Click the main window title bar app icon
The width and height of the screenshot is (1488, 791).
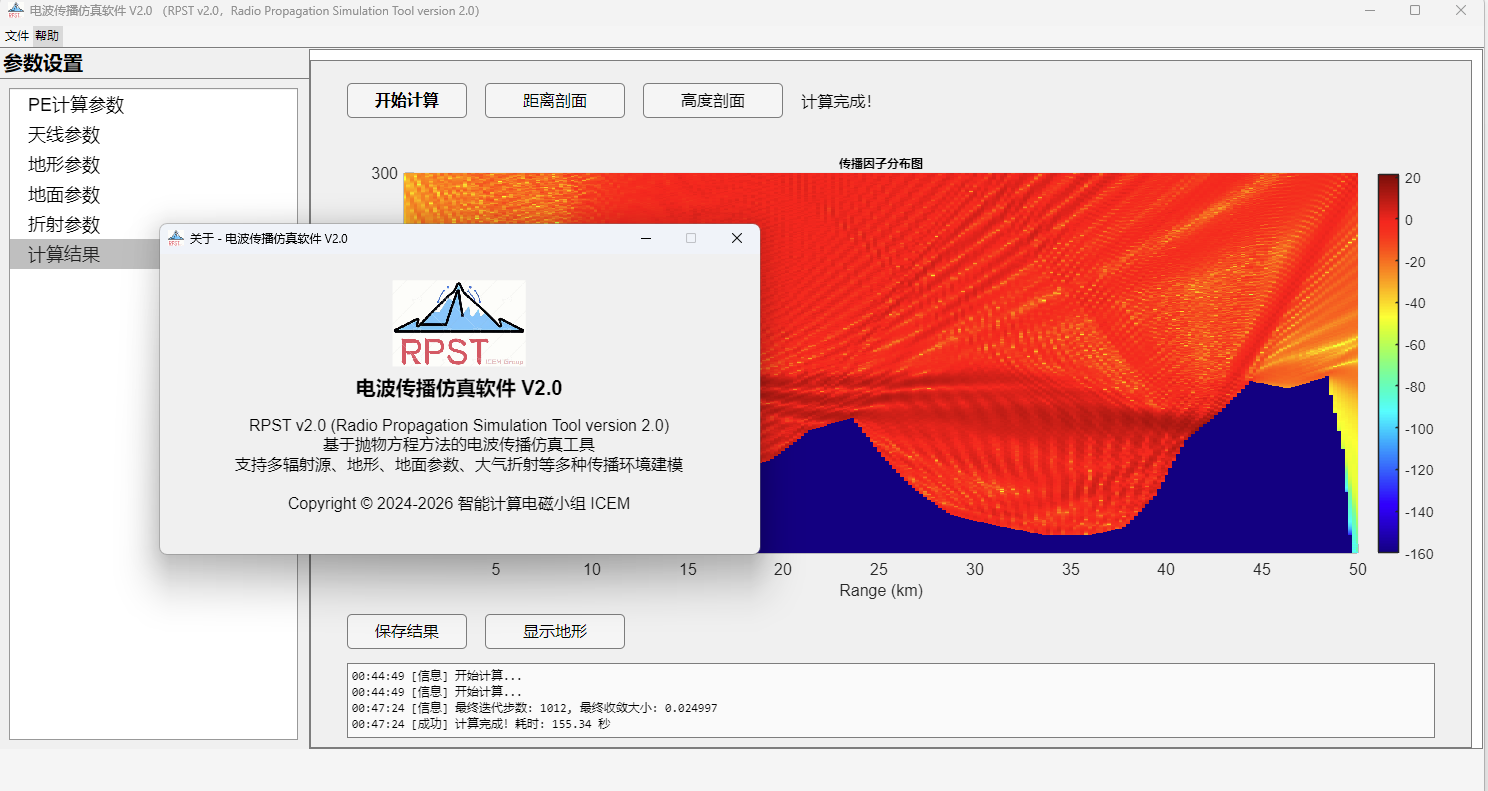15,11
